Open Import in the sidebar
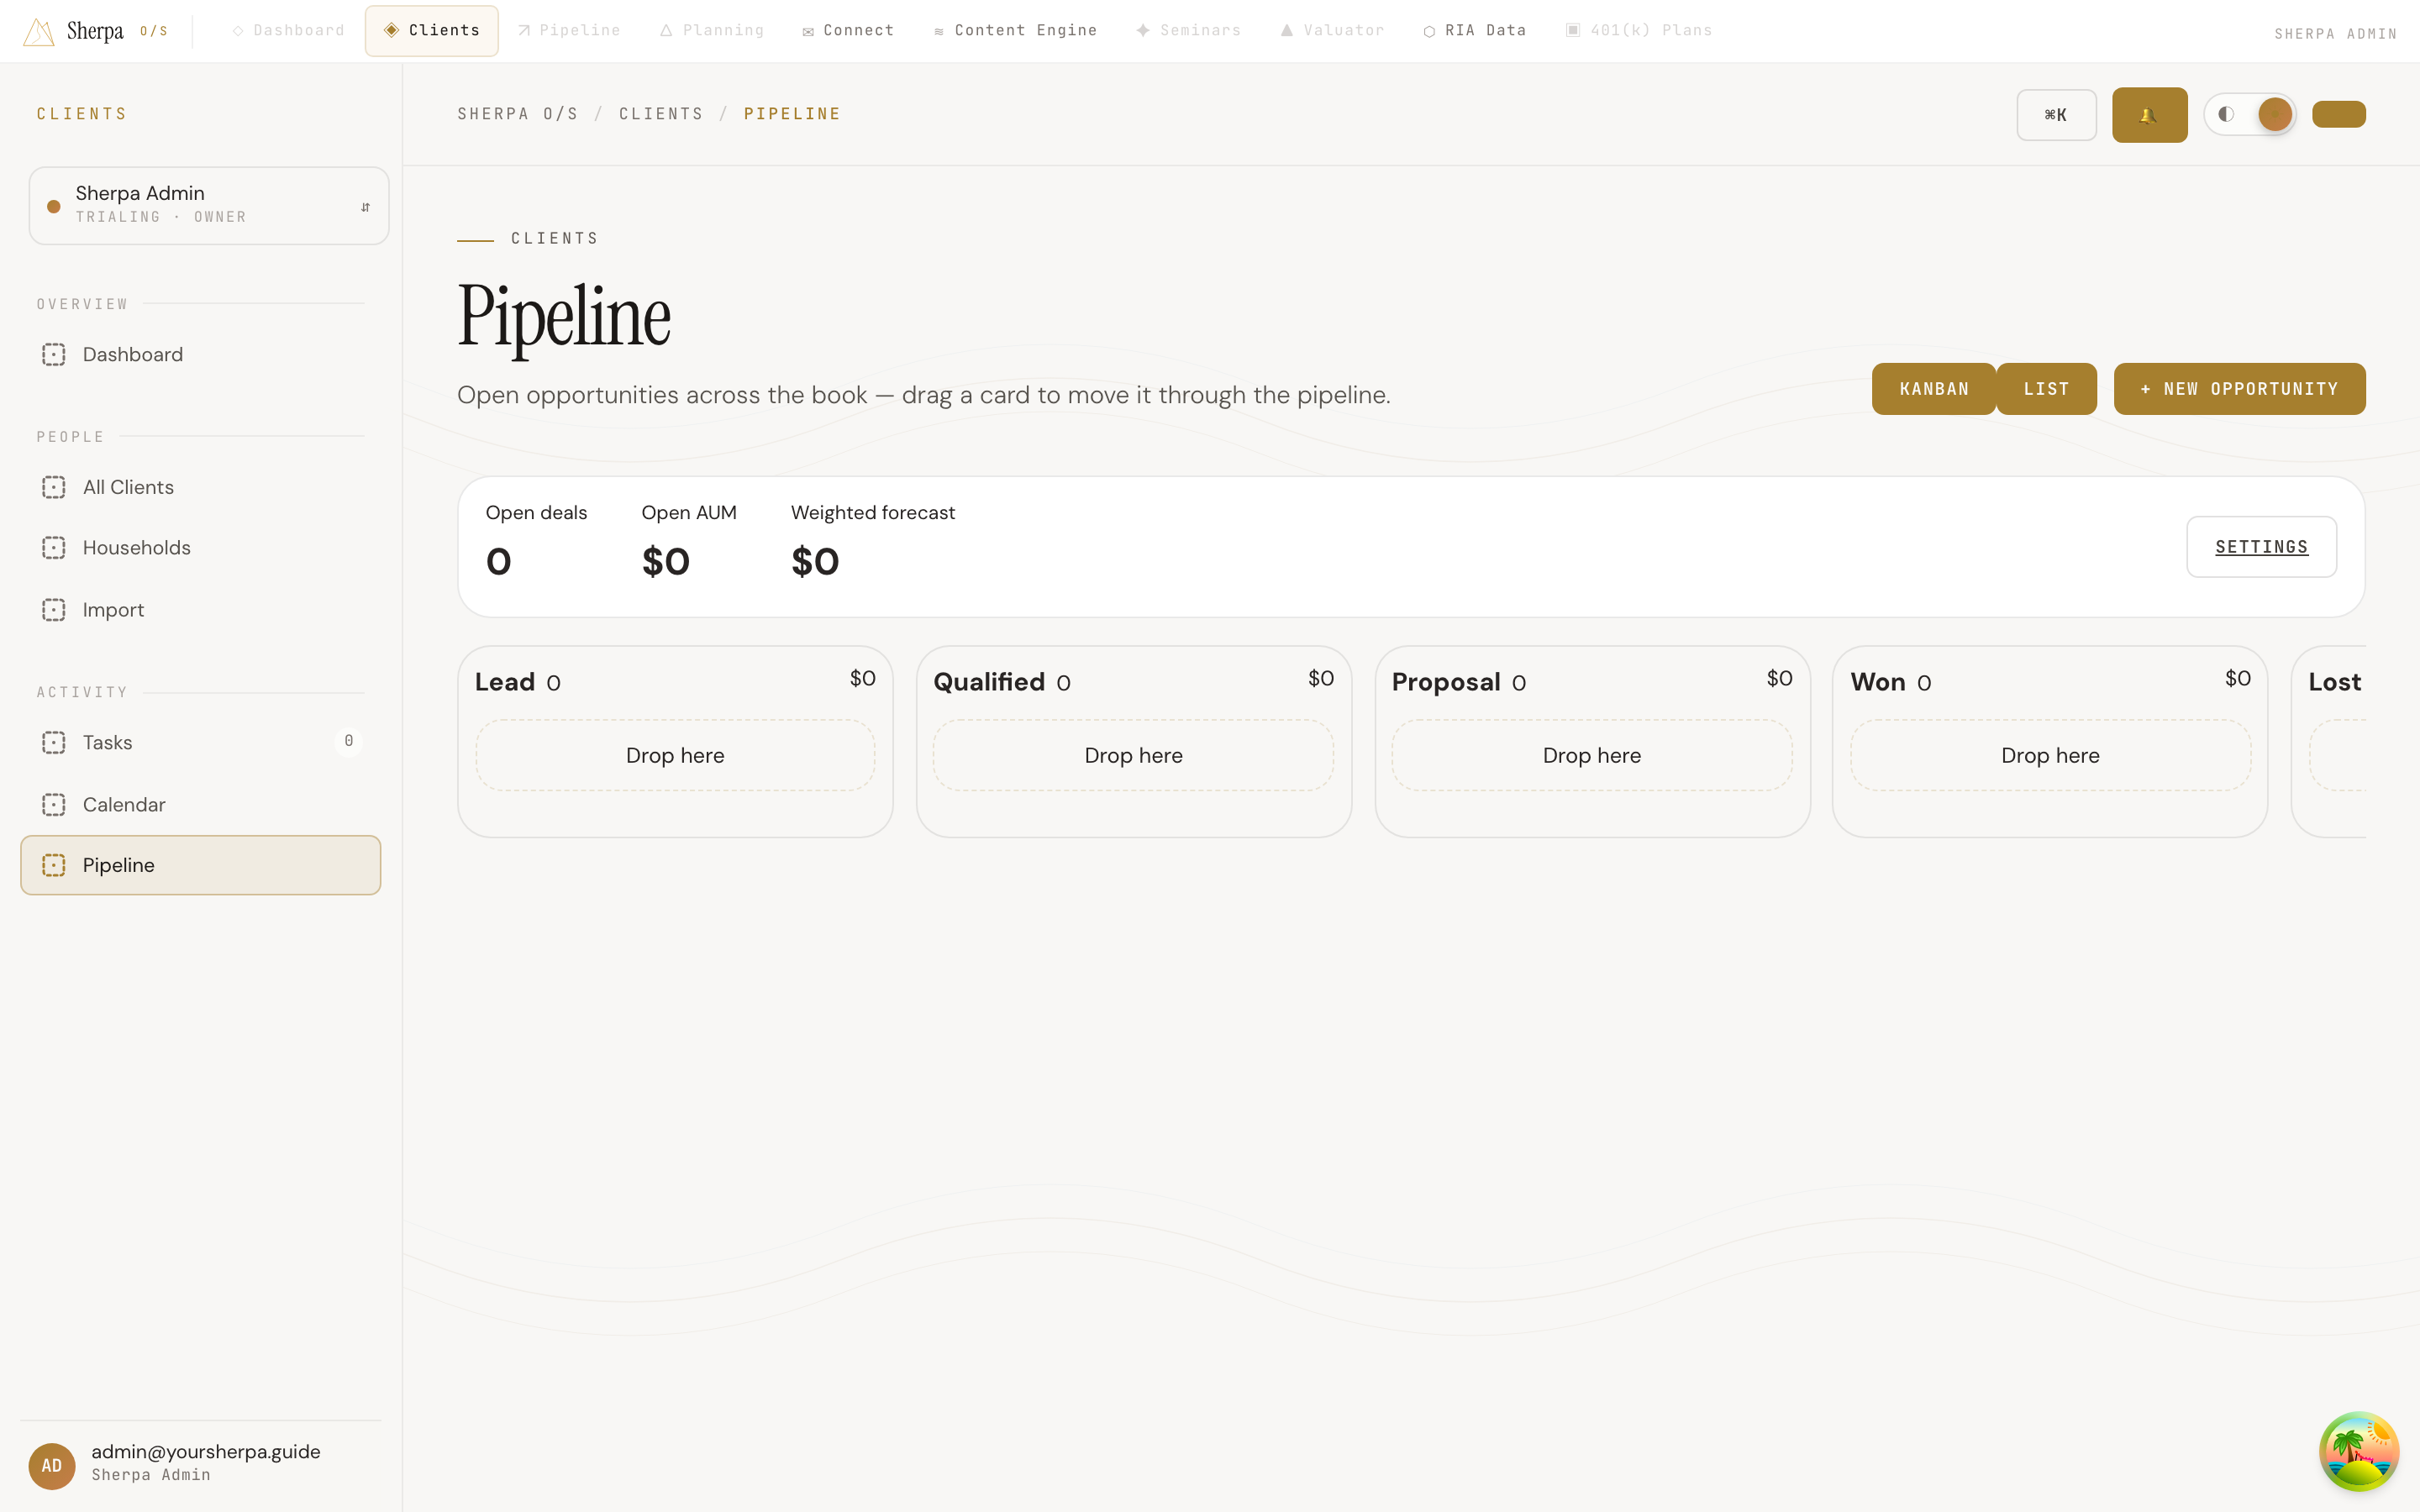The width and height of the screenshot is (2420, 1512). click(200, 610)
